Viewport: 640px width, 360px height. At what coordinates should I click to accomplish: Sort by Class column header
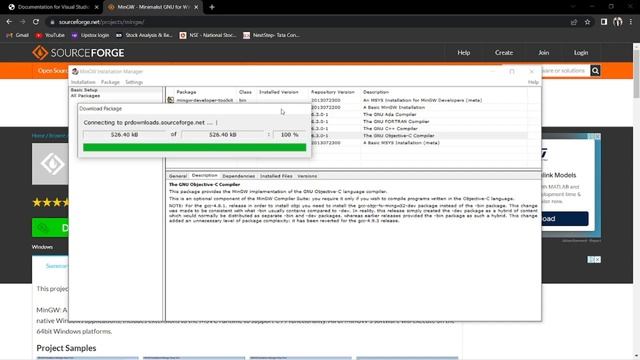(x=245, y=92)
